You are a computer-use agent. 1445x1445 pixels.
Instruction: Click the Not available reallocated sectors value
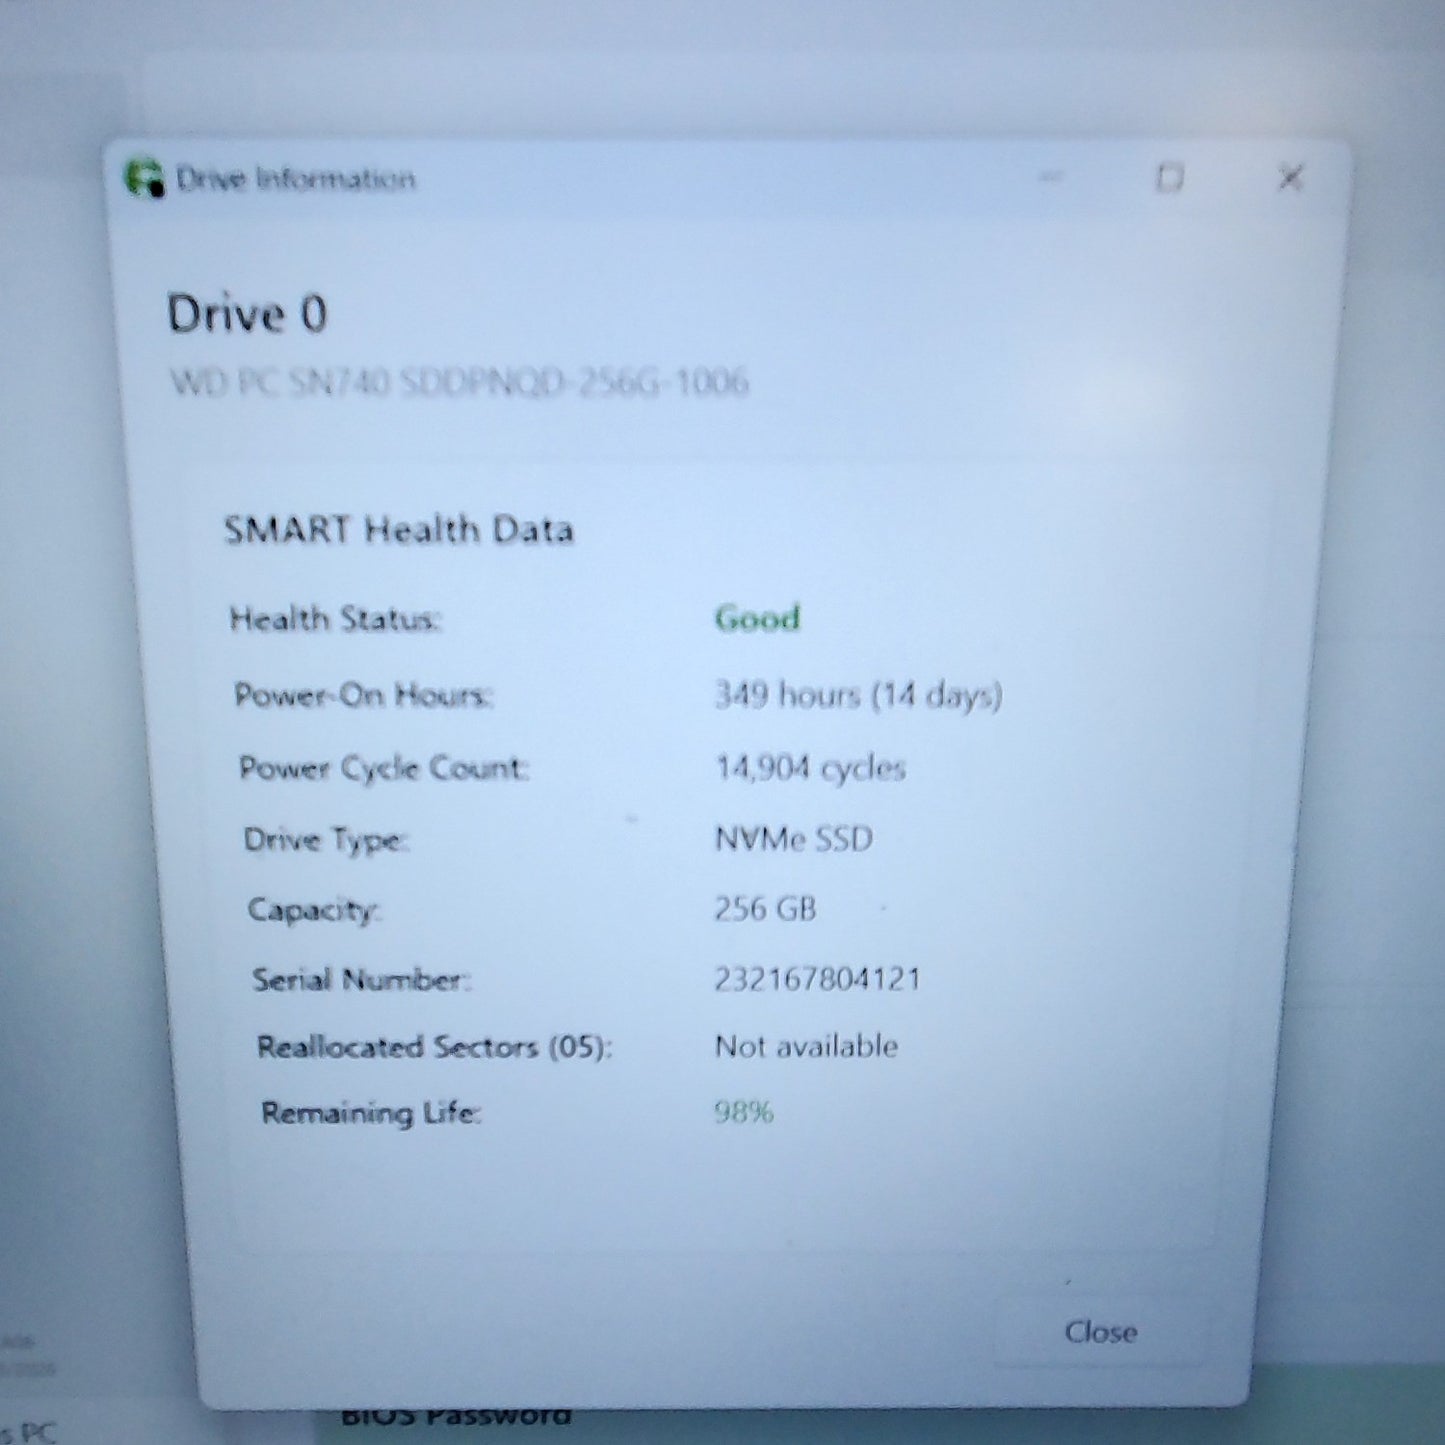coord(806,1046)
